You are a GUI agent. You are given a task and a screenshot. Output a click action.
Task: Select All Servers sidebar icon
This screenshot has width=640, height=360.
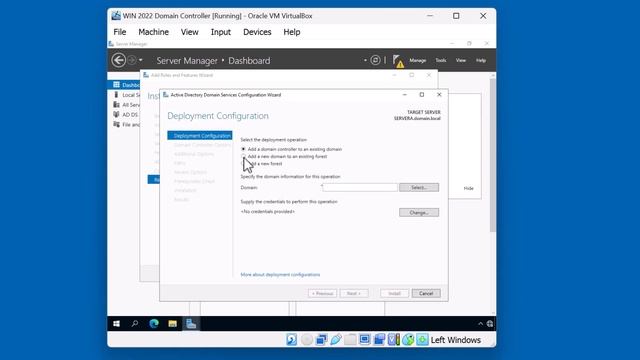116,104
